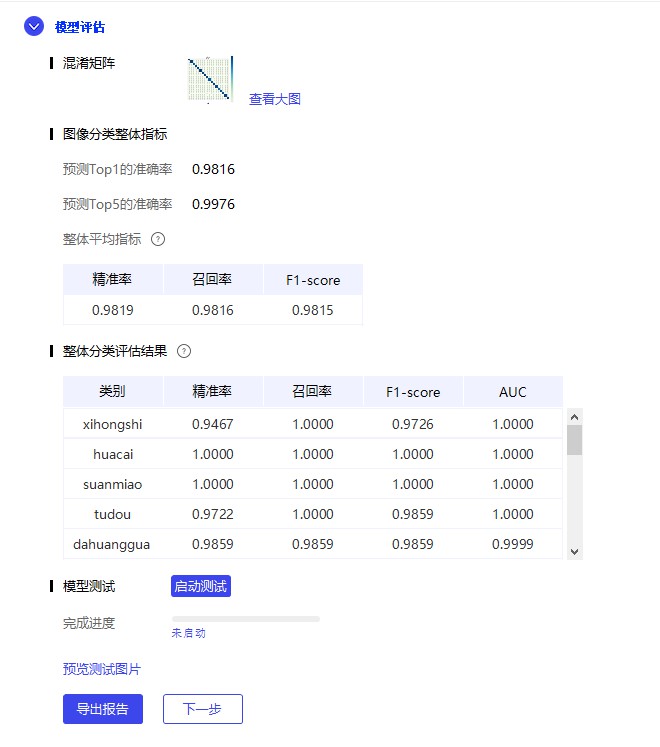Image resolution: width=660 pixels, height=747 pixels.
Task: Click the 类别 column header
Action: coord(112,392)
